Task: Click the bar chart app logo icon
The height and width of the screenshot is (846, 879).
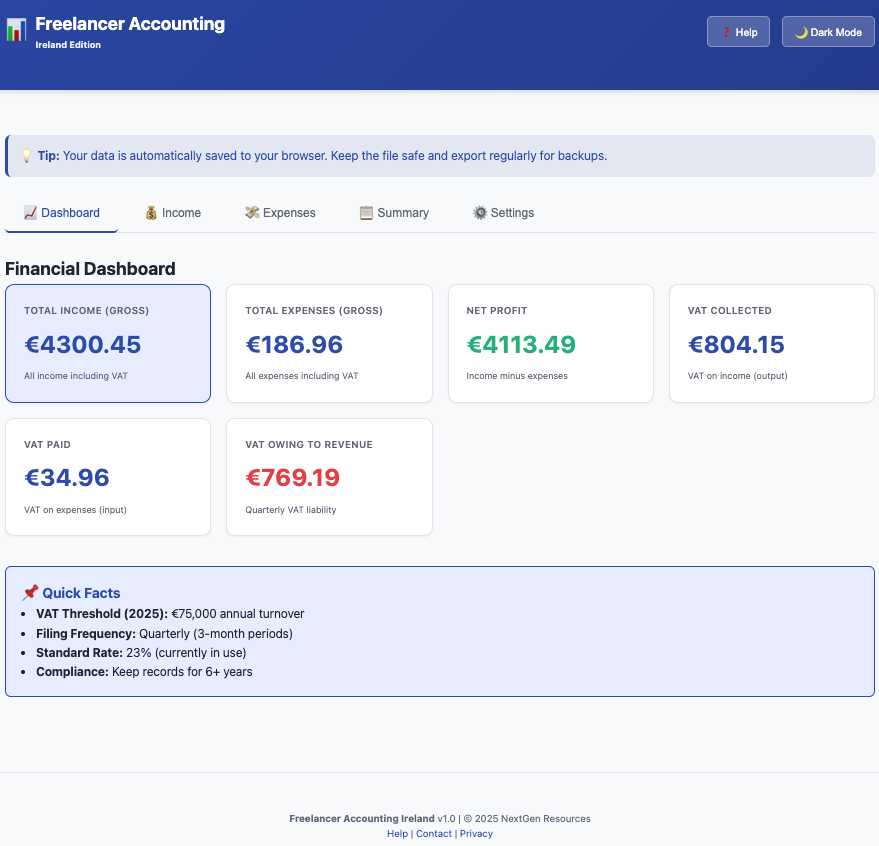Action: [x=16, y=30]
